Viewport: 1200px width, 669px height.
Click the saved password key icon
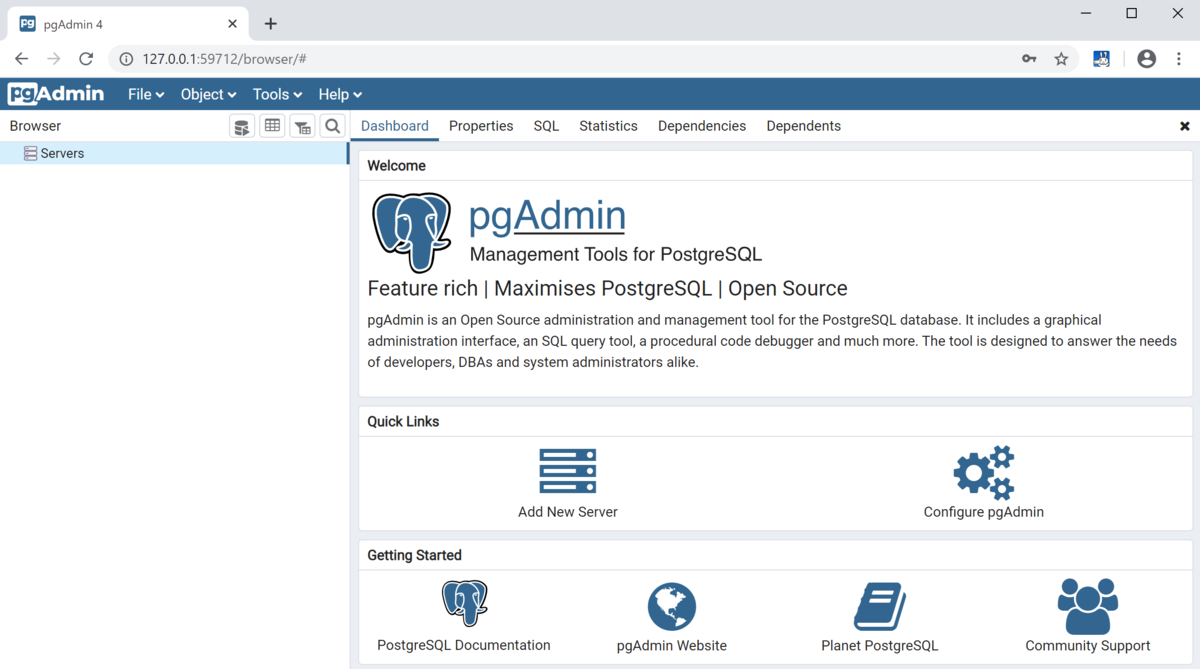click(1029, 59)
